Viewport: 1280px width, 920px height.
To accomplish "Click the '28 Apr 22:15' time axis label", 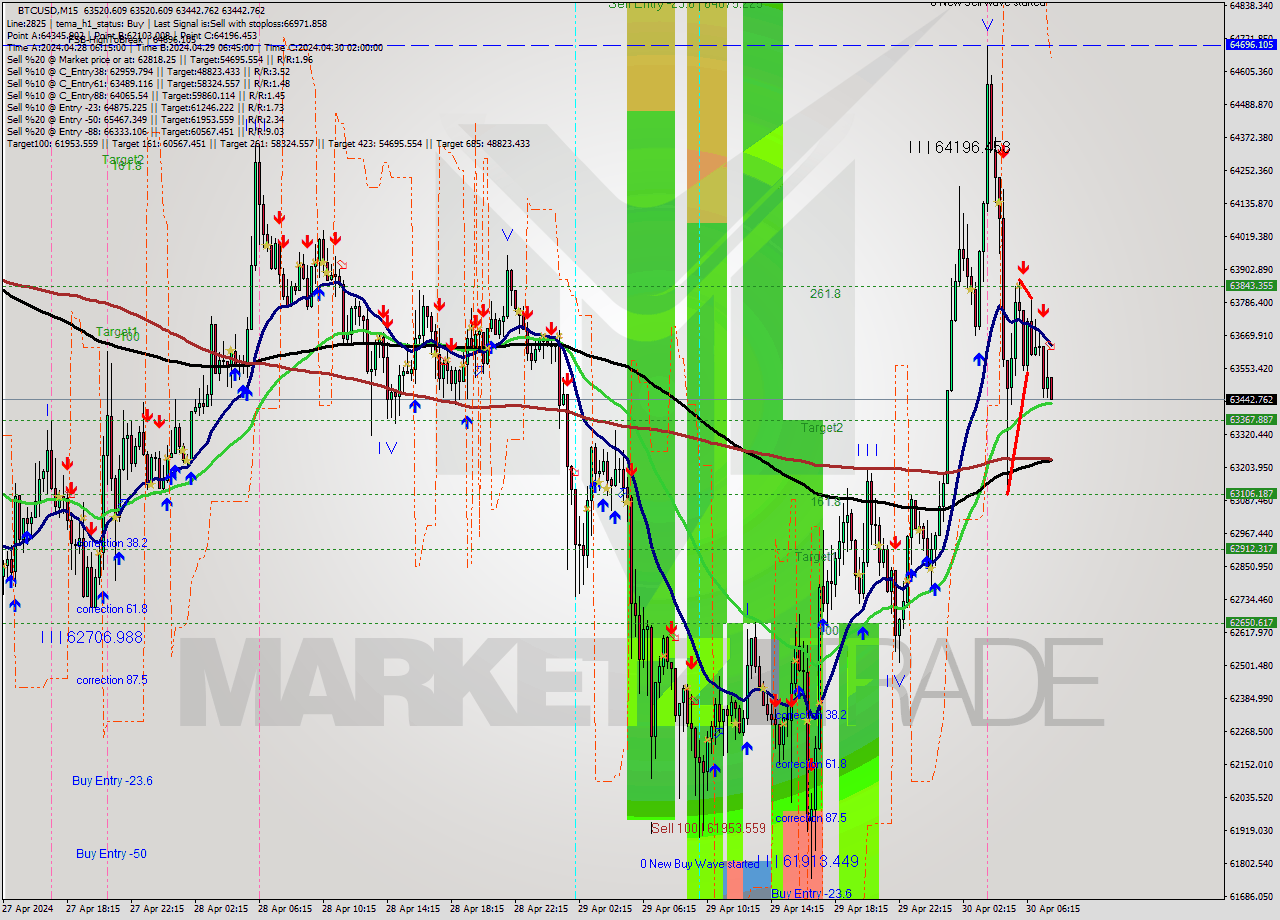I will (x=541, y=909).
